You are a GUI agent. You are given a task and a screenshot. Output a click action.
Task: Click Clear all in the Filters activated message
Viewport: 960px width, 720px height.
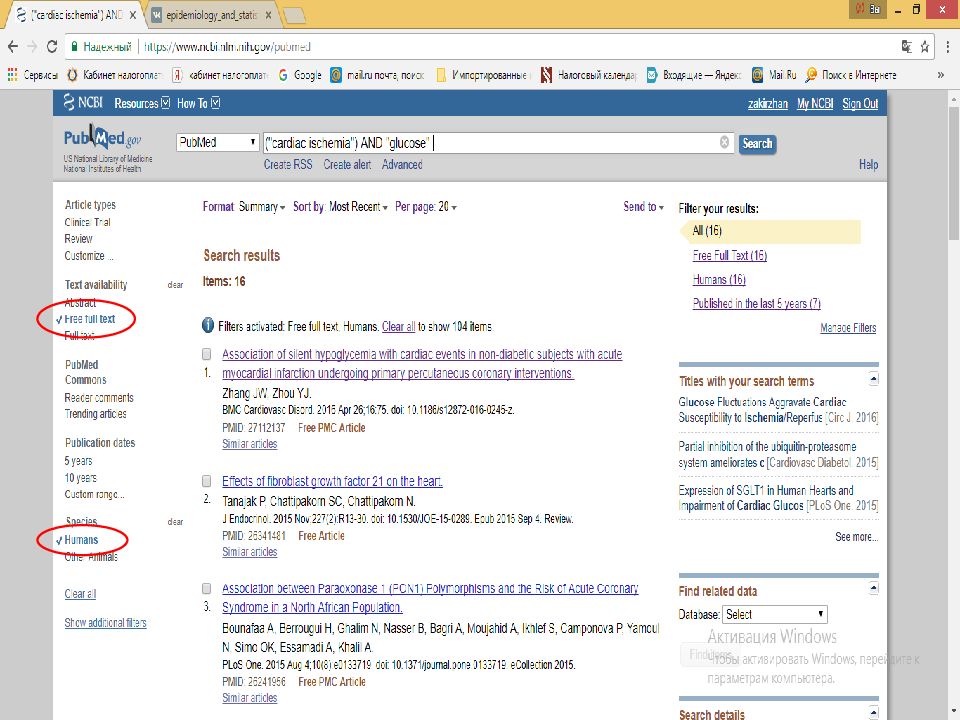[399, 326]
